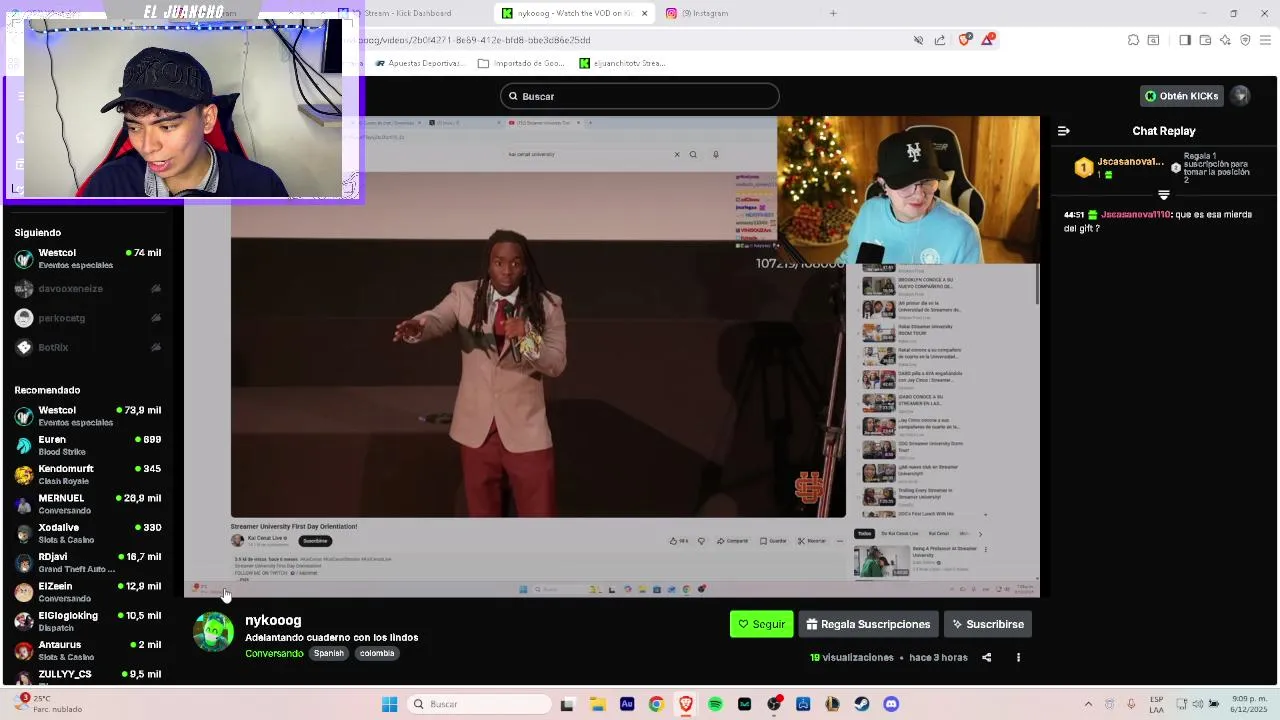Viewport: 1280px width, 720px height.
Task: Open offline channel davooxeneize
Action: point(88,289)
